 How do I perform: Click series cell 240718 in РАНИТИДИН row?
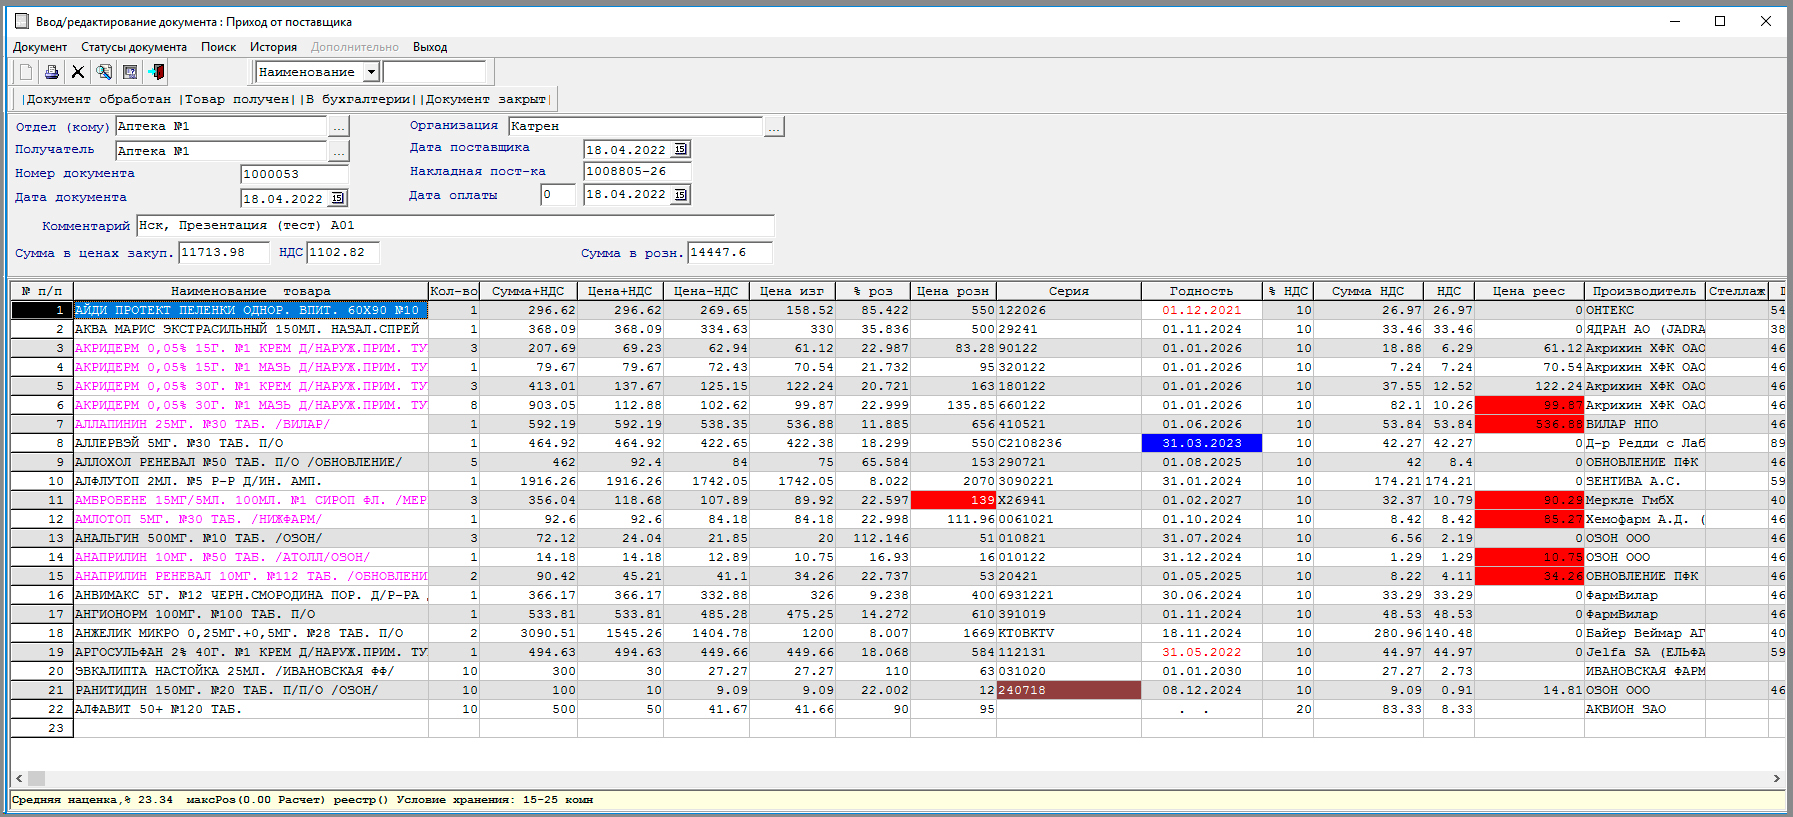click(x=1068, y=690)
